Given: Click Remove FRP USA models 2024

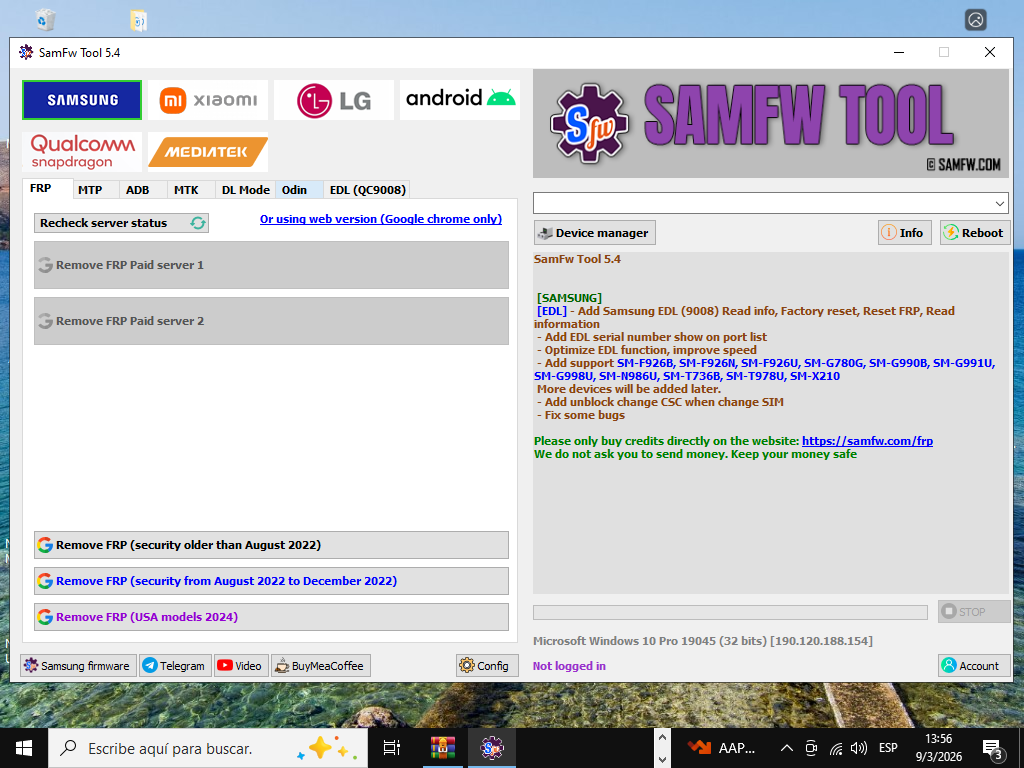Looking at the screenshot, I should pyautogui.click(x=271, y=617).
